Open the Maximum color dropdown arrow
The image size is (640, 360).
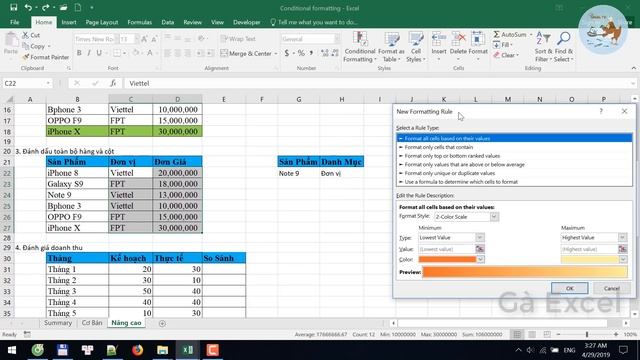623,259
